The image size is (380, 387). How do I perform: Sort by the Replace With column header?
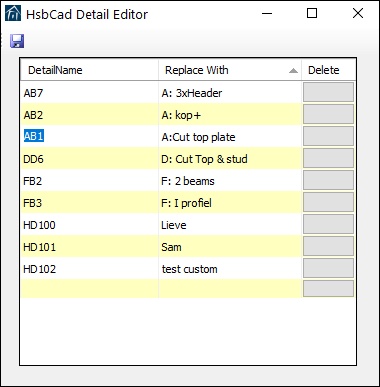click(230, 70)
